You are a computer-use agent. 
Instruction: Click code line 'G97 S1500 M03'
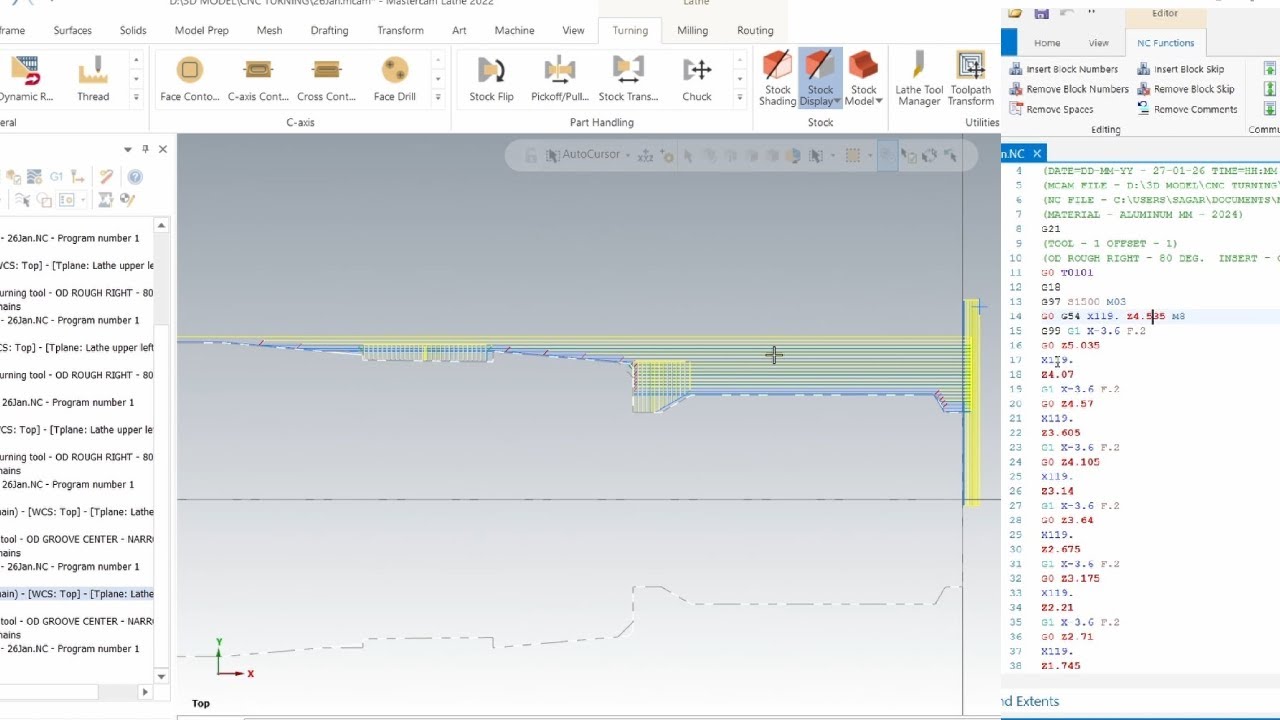tap(1083, 301)
